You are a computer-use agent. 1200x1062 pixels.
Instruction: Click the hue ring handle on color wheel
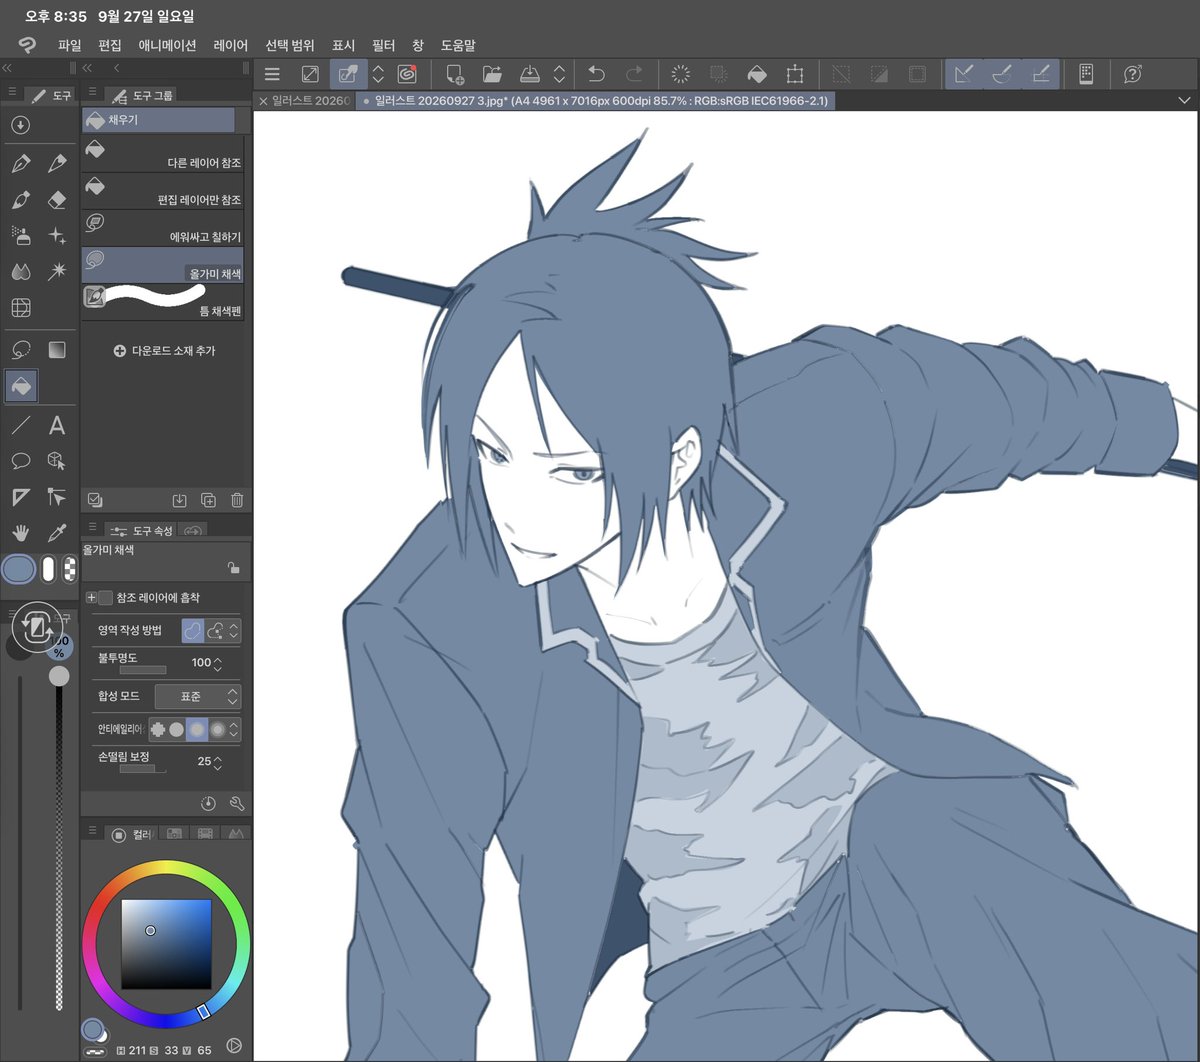point(204,1012)
